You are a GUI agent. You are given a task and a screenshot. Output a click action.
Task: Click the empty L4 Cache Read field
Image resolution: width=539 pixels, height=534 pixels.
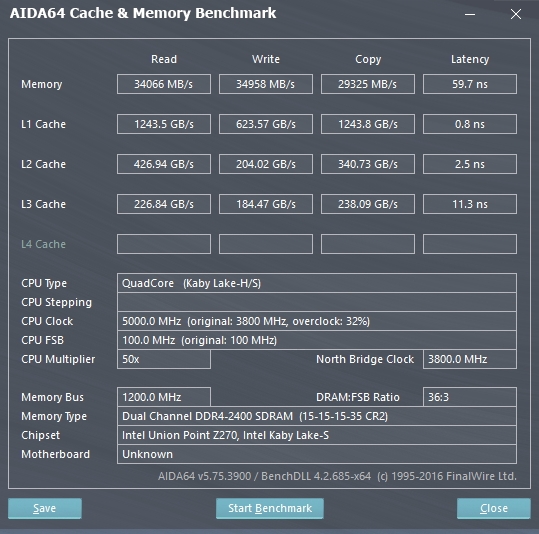point(164,244)
